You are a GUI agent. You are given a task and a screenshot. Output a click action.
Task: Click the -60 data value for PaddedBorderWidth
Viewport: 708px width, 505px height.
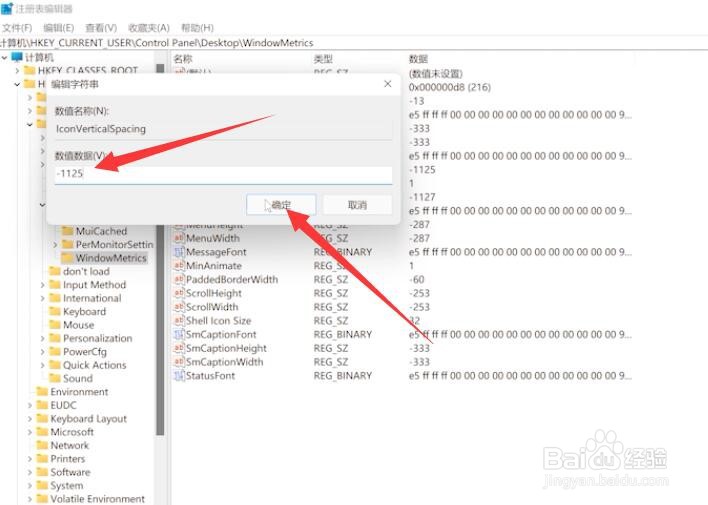click(416, 280)
